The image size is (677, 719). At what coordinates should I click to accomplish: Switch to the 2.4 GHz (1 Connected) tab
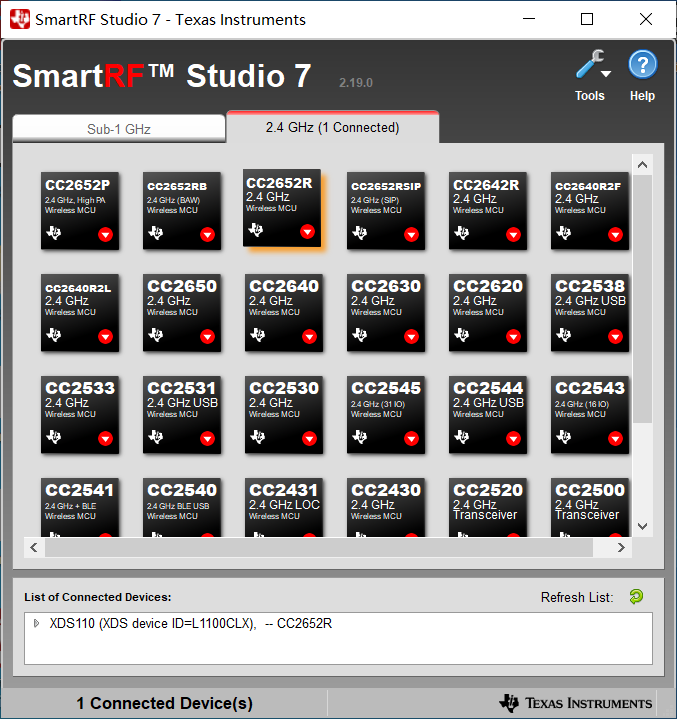tap(333, 127)
